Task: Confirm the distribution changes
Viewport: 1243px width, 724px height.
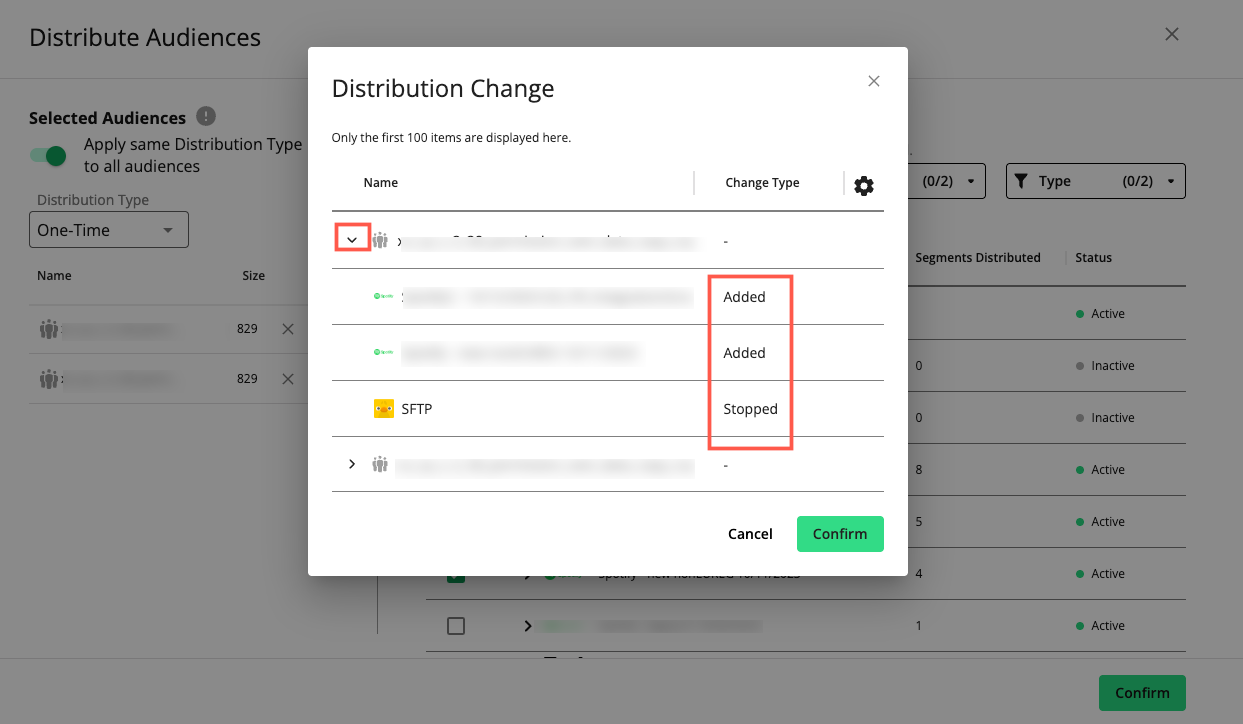Action: (840, 533)
